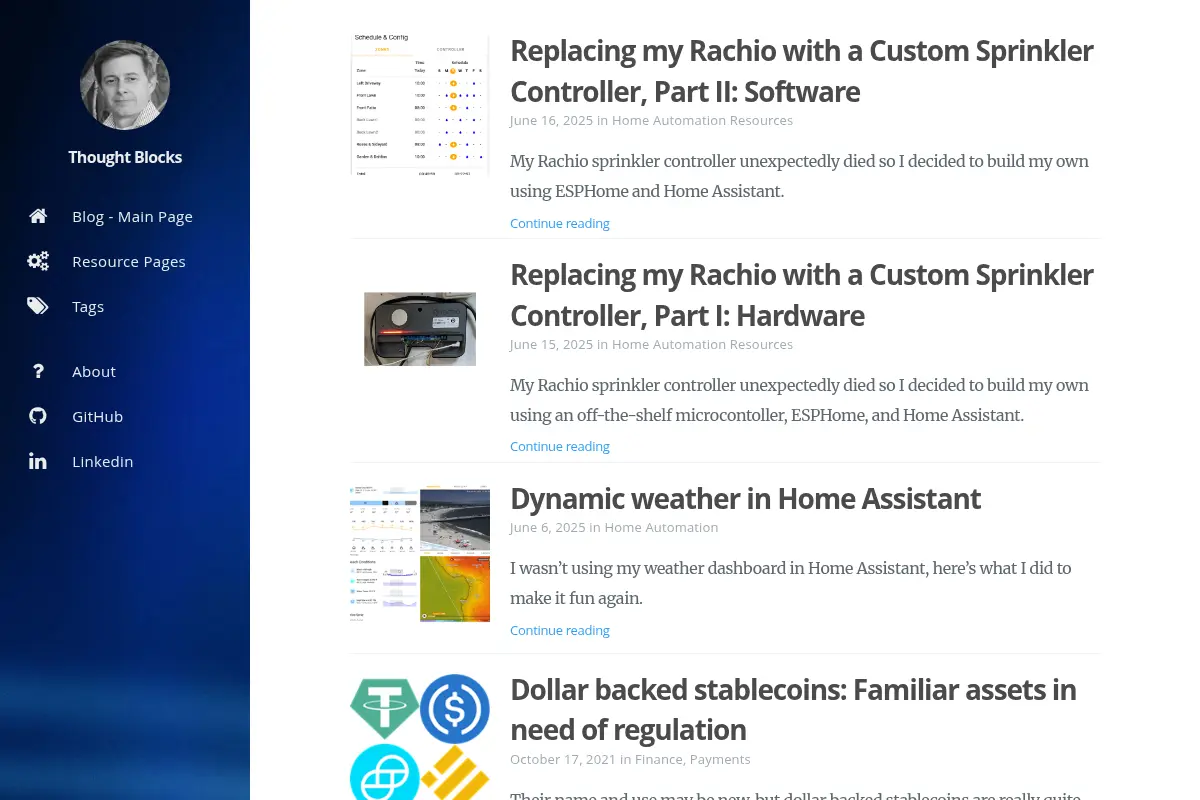Click the Thought Blocks site title
Image resolution: width=1200 pixels, height=800 pixels.
click(125, 157)
